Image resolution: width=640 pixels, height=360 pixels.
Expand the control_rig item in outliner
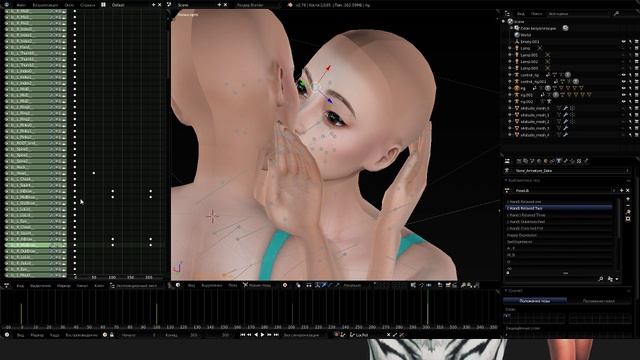[510, 75]
